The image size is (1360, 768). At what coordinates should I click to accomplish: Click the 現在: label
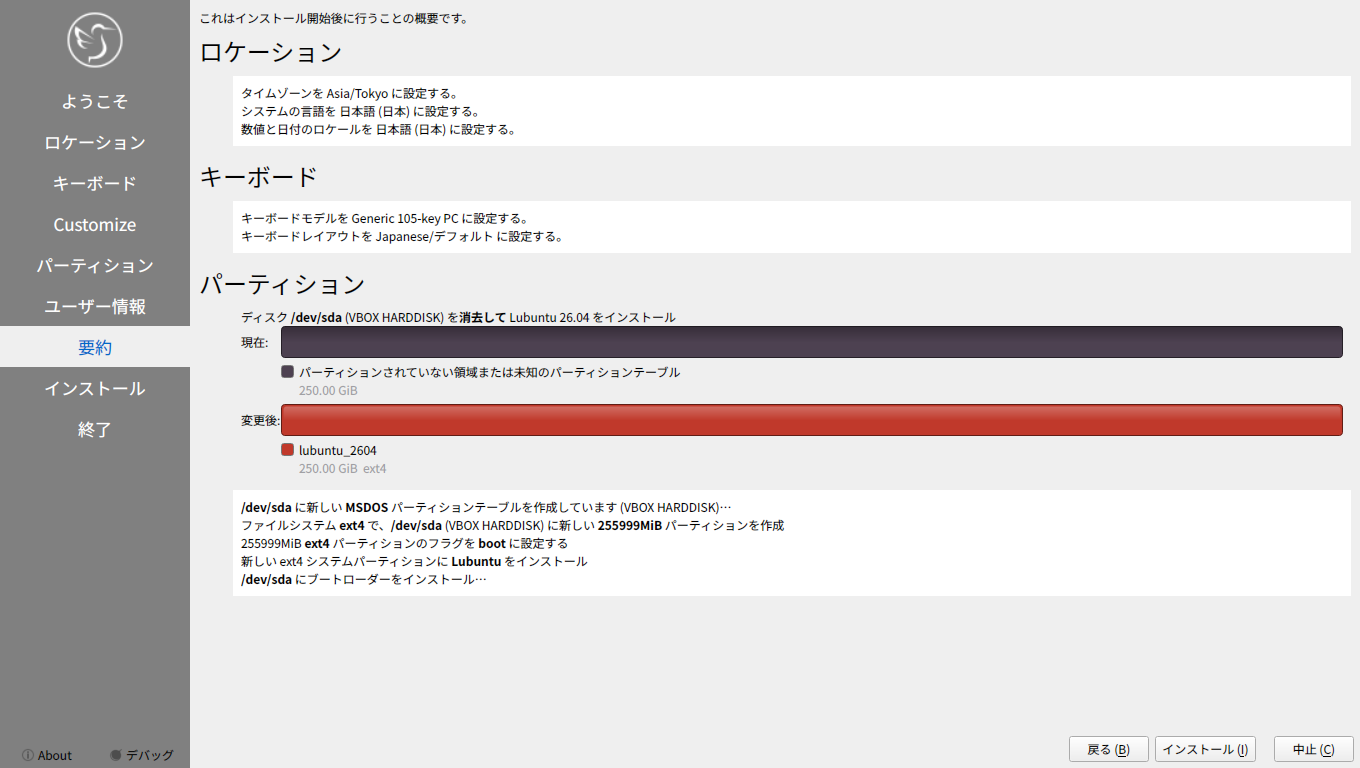[255, 342]
